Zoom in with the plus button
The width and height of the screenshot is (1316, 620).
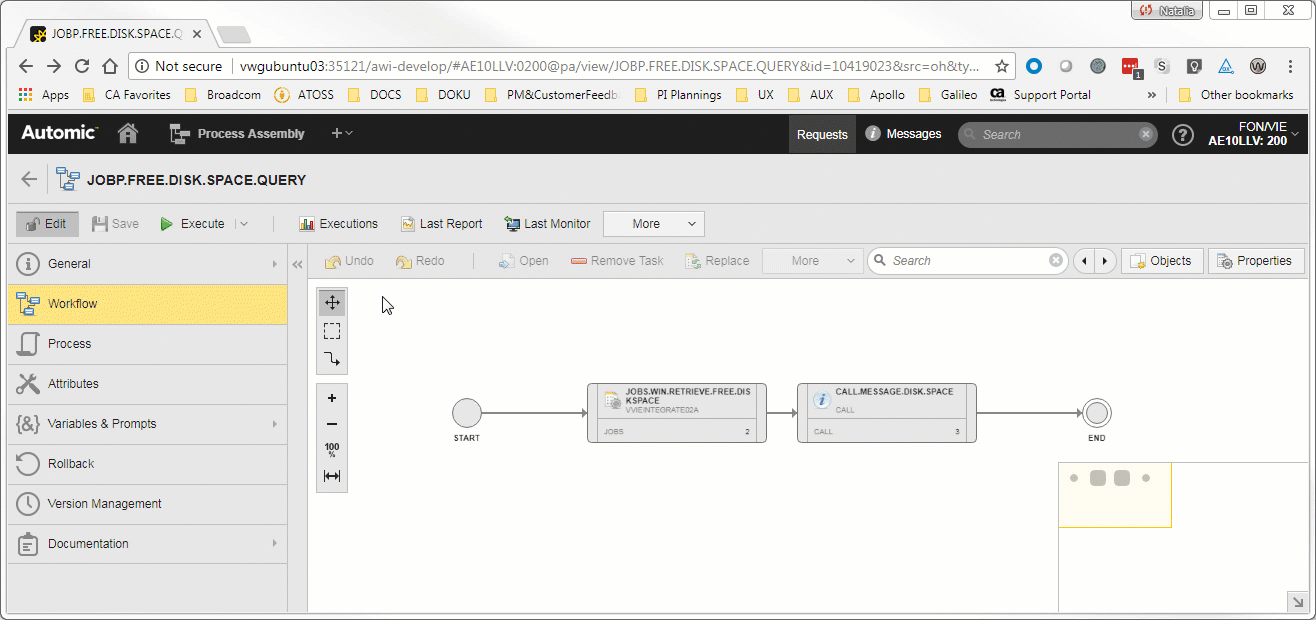pyautogui.click(x=332, y=398)
